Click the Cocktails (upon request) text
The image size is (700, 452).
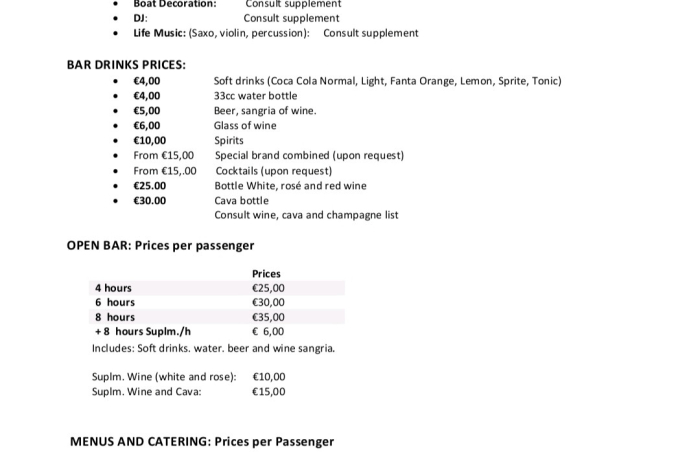click(x=274, y=171)
